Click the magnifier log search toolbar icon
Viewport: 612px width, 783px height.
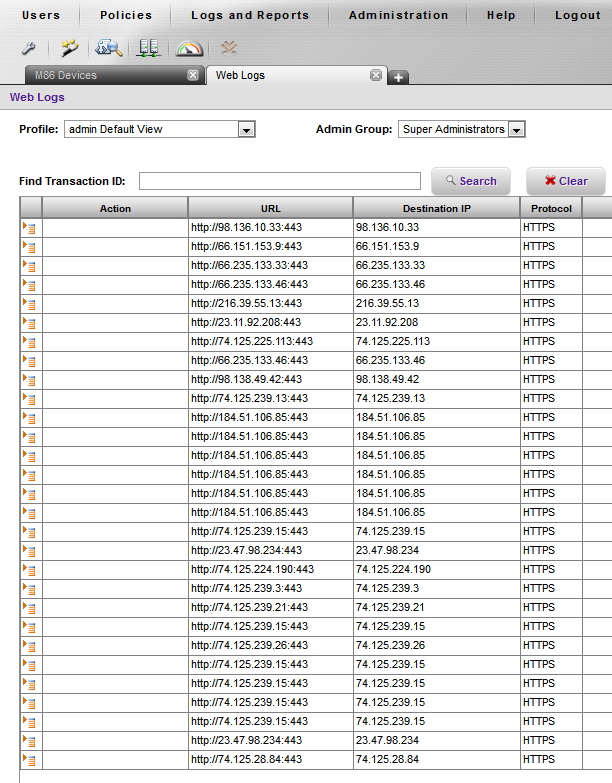pyautogui.click(x=108, y=48)
